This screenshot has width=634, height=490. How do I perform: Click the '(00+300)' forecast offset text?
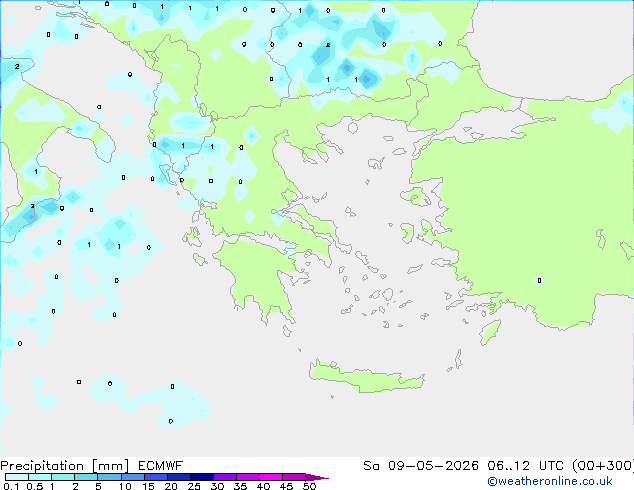click(603, 466)
